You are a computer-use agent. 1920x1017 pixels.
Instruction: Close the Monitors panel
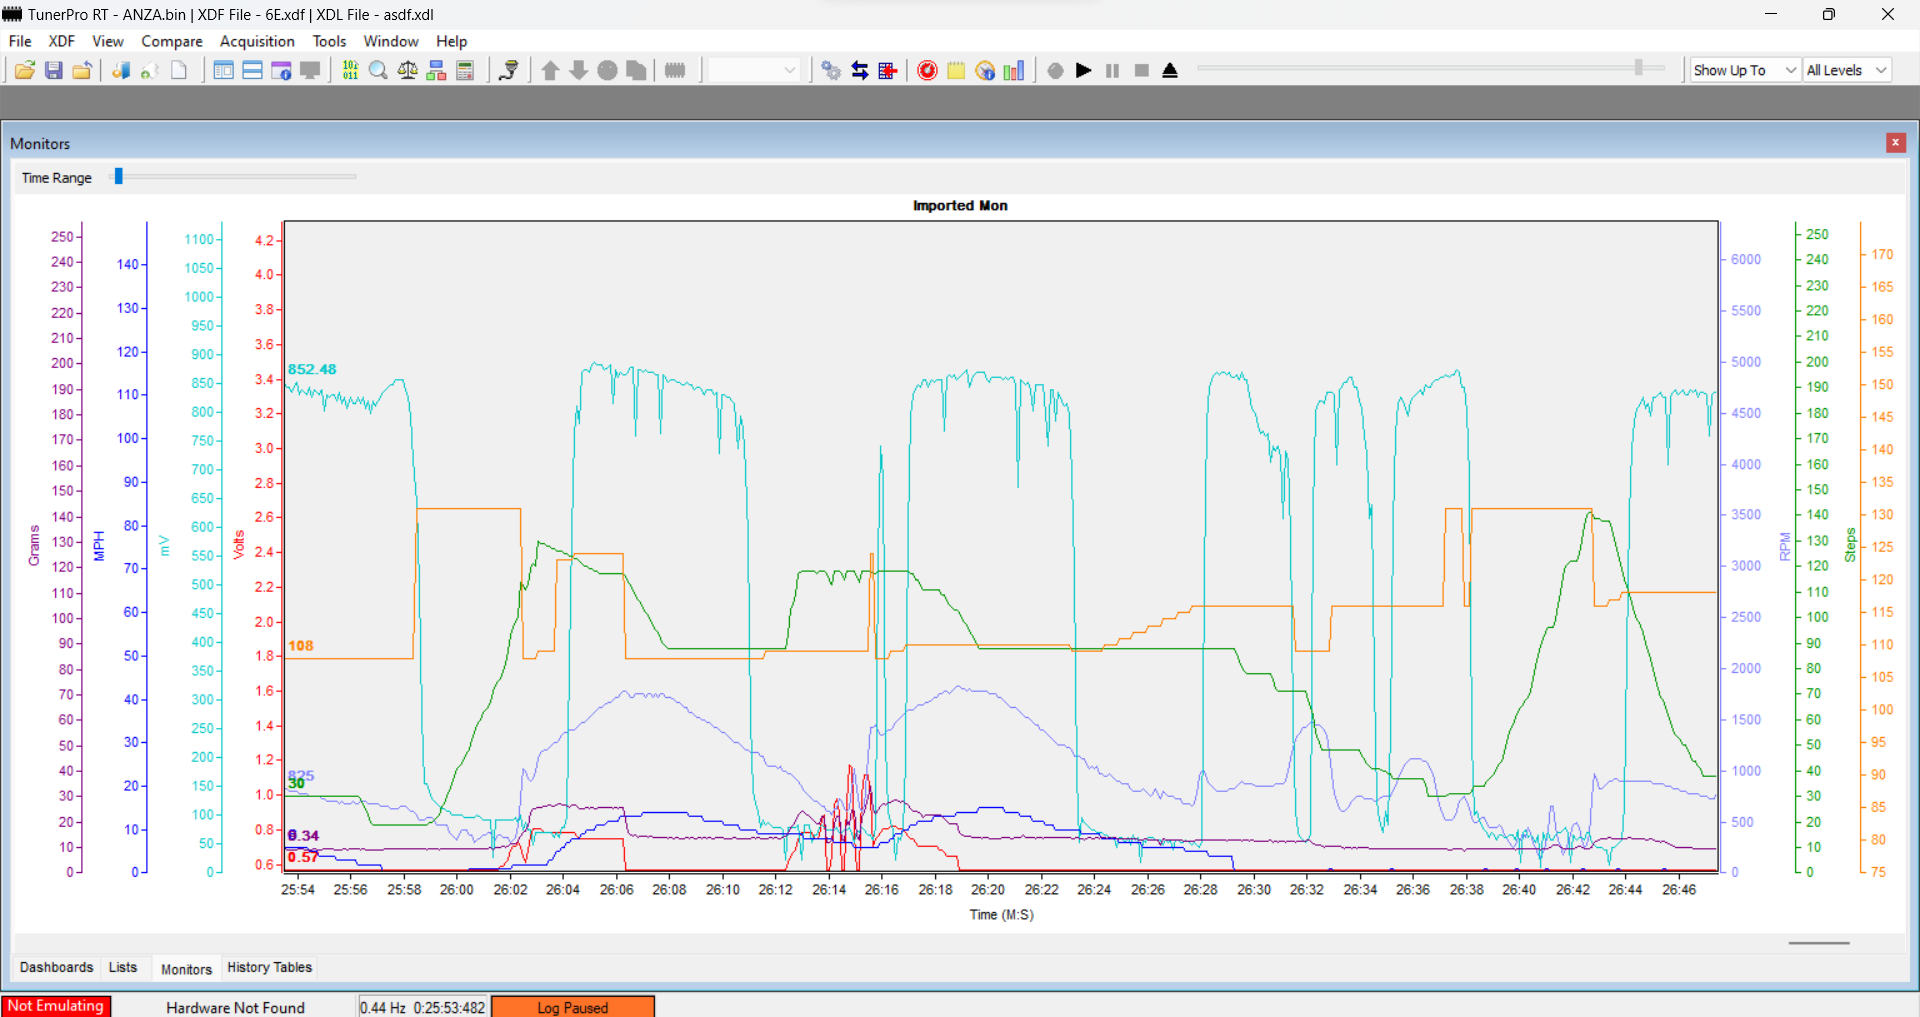tap(1895, 143)
